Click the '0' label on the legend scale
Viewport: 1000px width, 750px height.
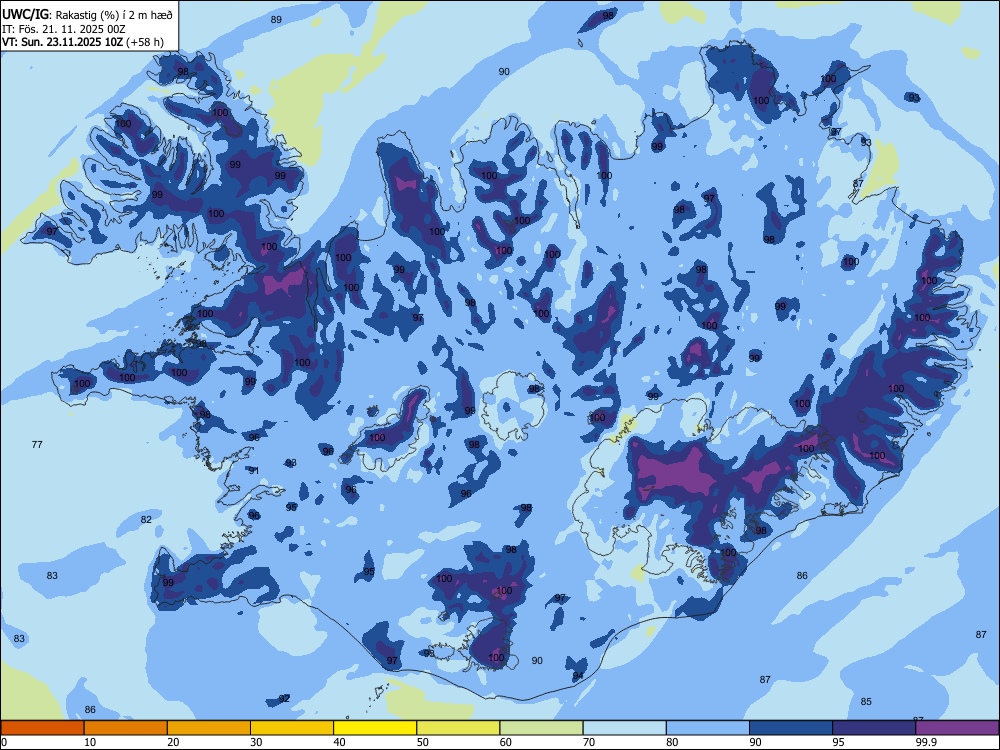(x=4, y=742)
